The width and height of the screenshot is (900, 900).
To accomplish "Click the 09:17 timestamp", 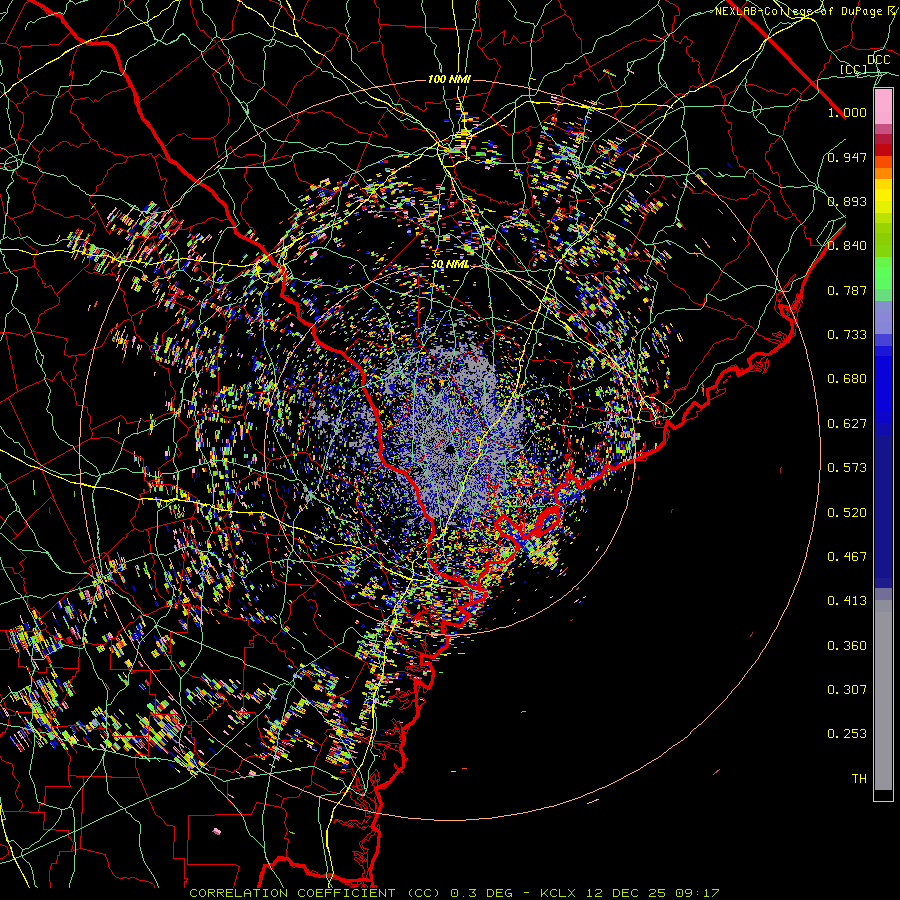I will (x=696, y=893).
